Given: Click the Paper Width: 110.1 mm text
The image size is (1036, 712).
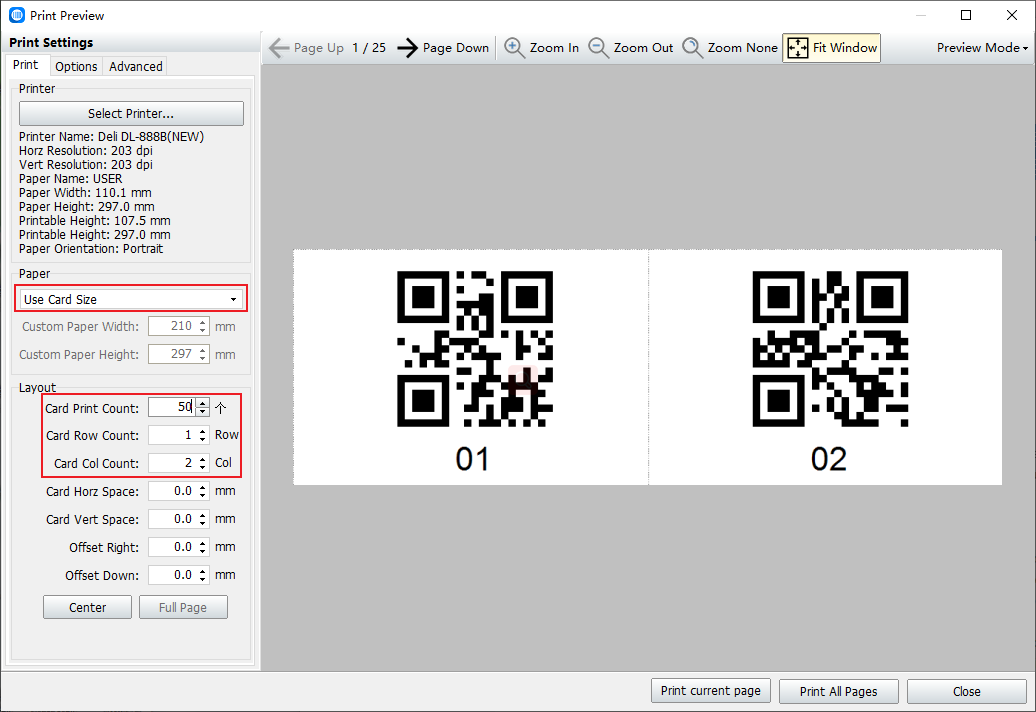Looking at the screenshot, I should click(85, 193).
